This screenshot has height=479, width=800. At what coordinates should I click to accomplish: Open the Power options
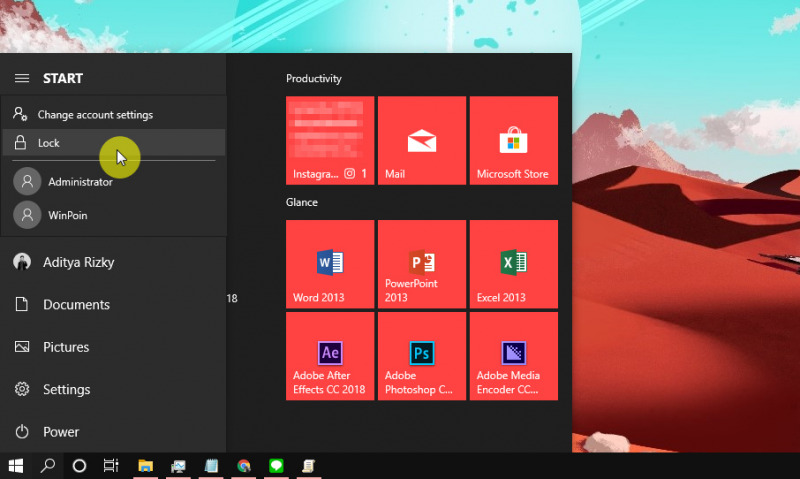coord(113,432)
